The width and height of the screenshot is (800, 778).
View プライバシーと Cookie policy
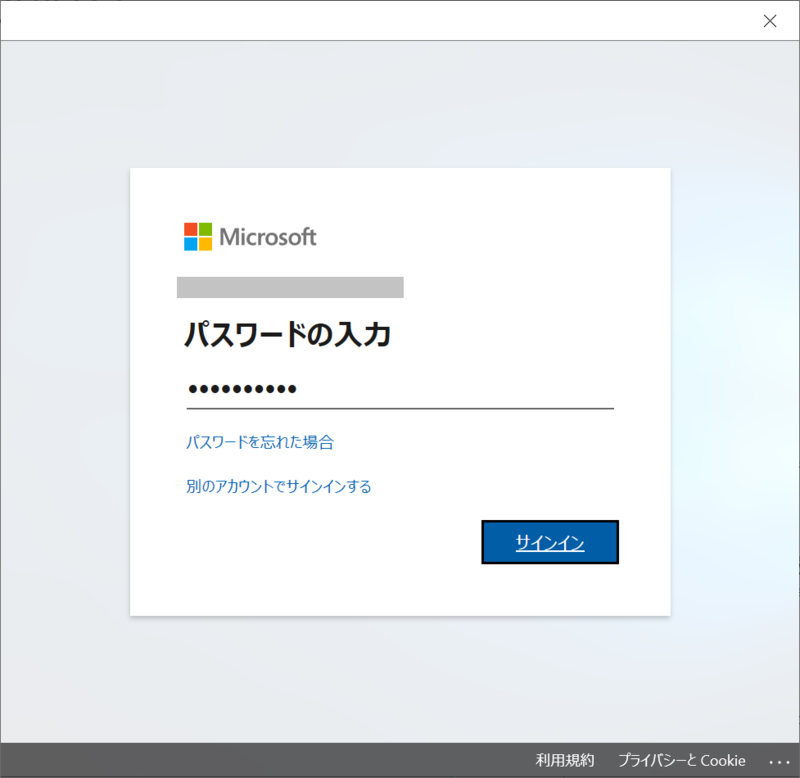point(682,760)
